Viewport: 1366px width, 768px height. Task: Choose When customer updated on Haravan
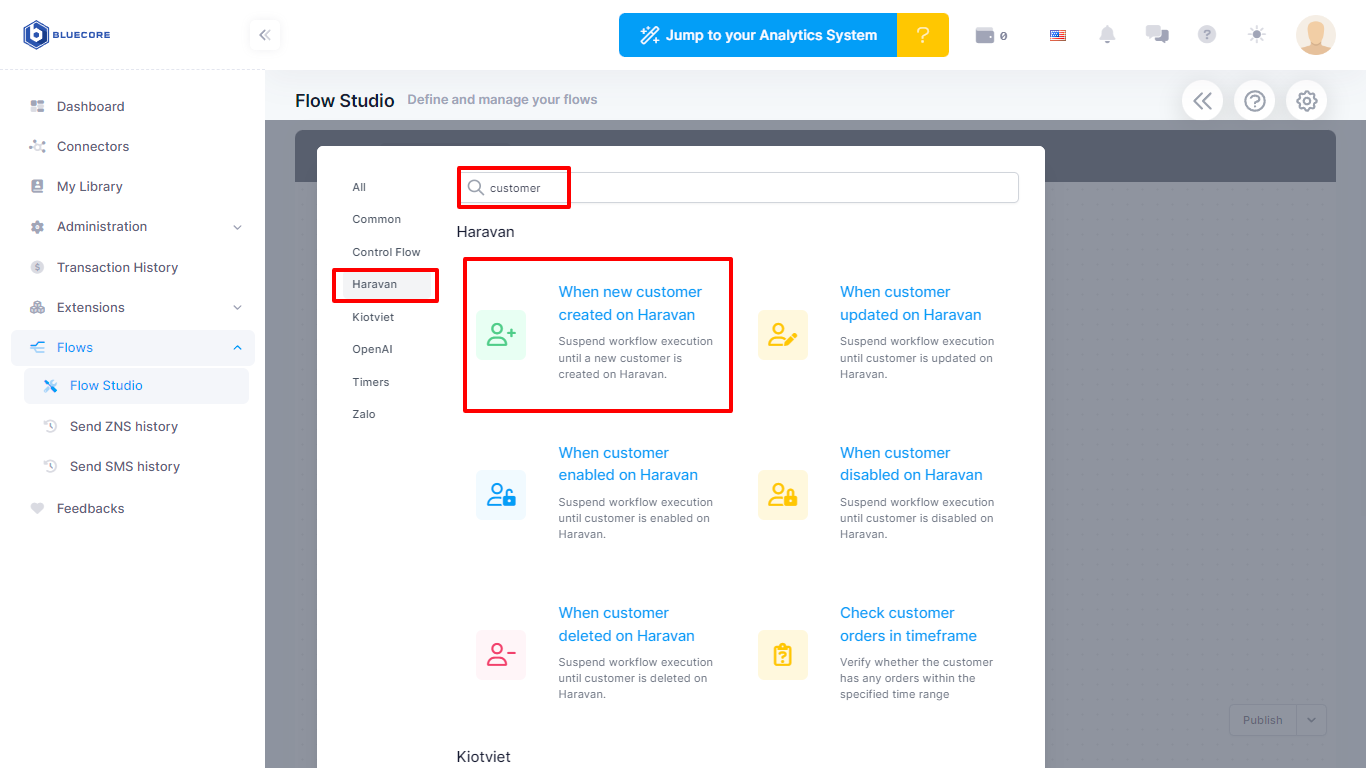(x=880, y=334)
